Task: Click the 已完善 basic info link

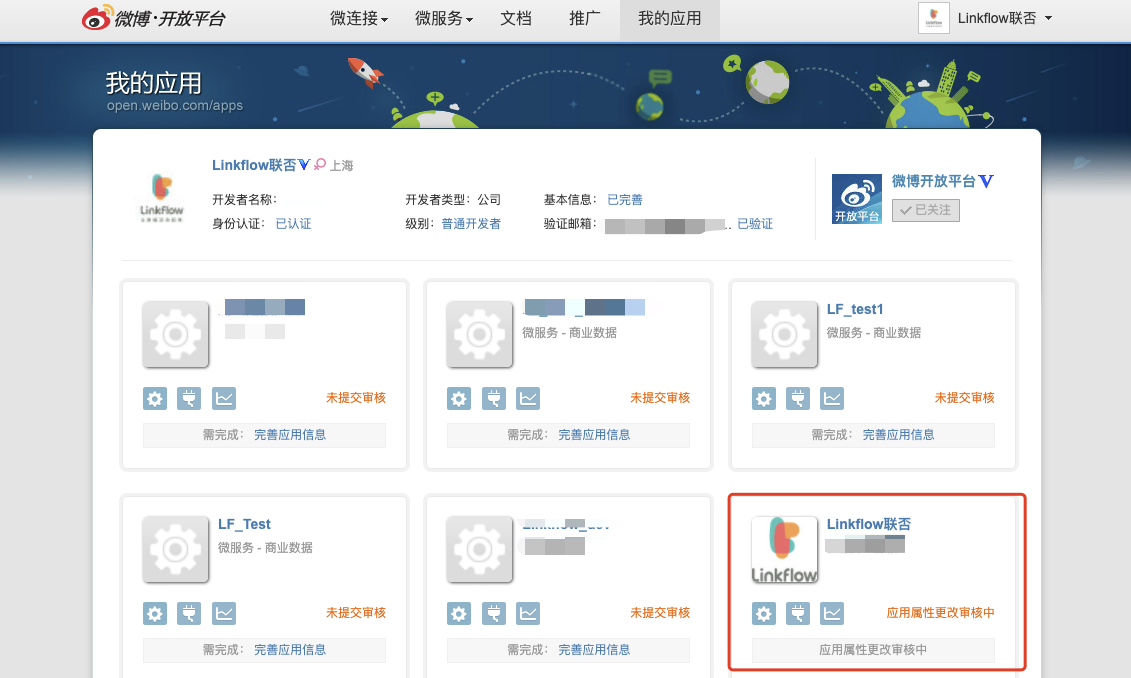Action: (x=625, y=200)
